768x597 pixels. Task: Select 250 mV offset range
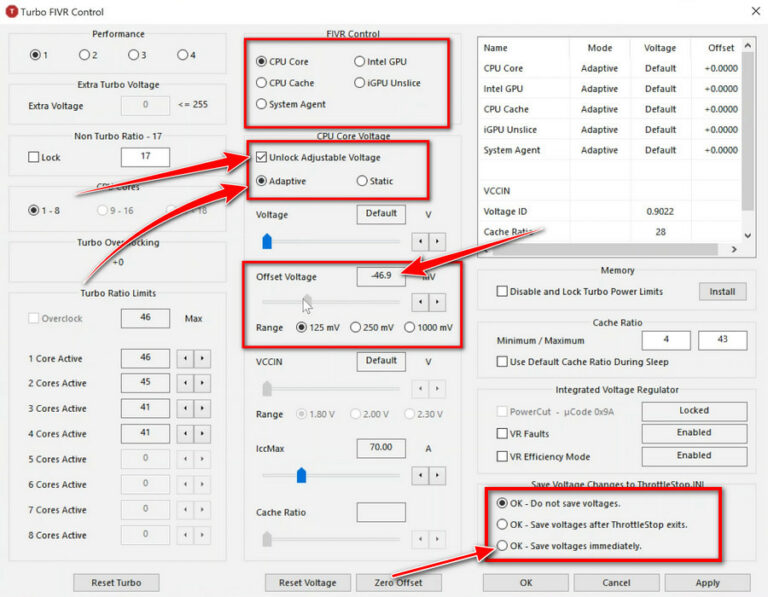pyautogui.click(x=356, y=328)
